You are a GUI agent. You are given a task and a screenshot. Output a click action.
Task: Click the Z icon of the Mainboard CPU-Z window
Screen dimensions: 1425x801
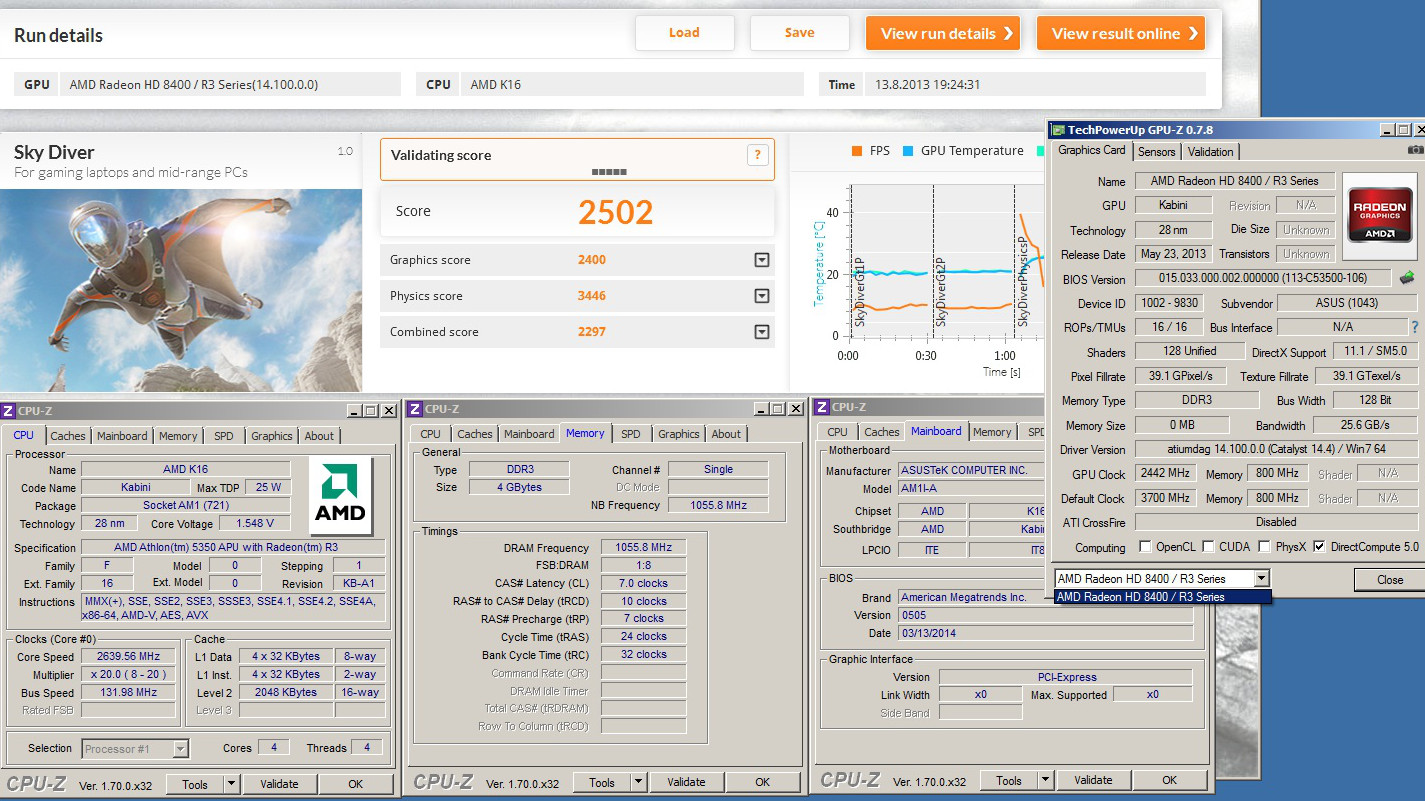point(822,407)
